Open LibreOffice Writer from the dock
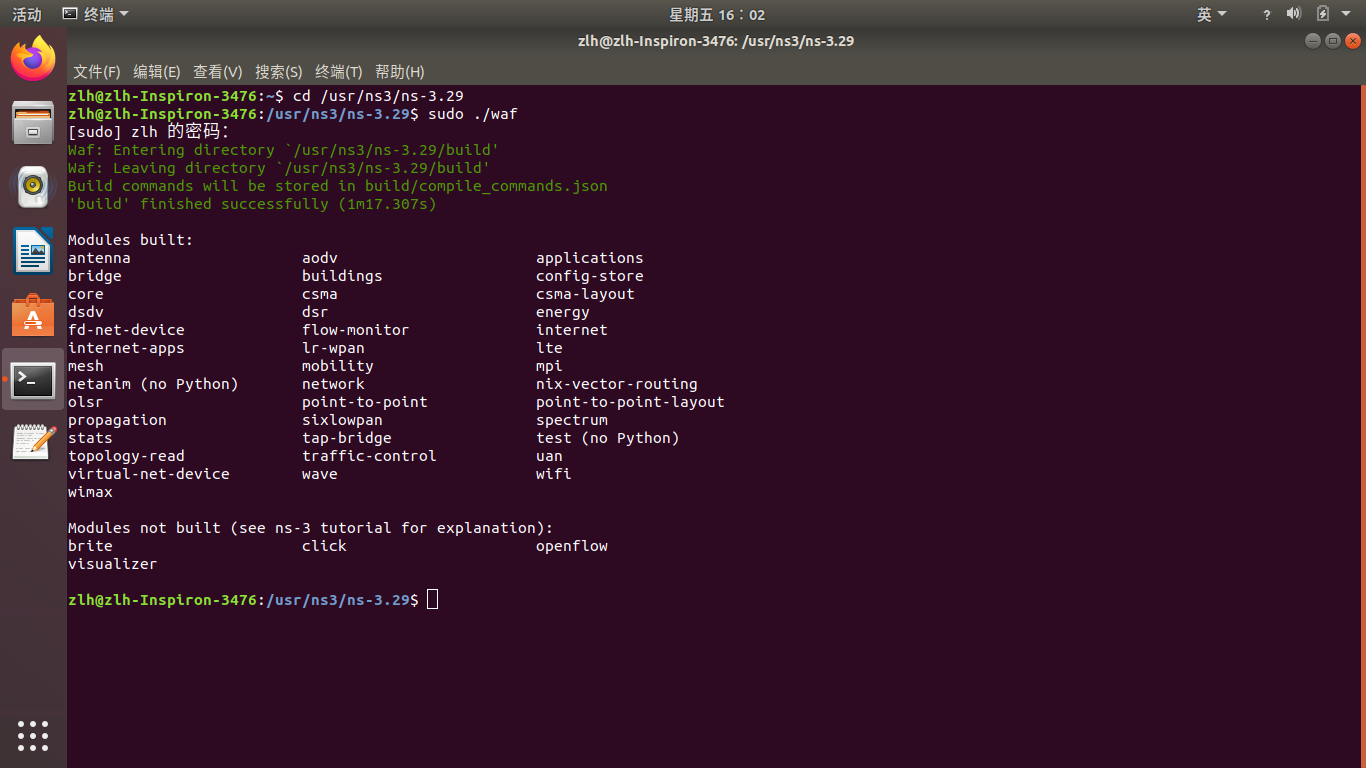 tap(33, 250)
